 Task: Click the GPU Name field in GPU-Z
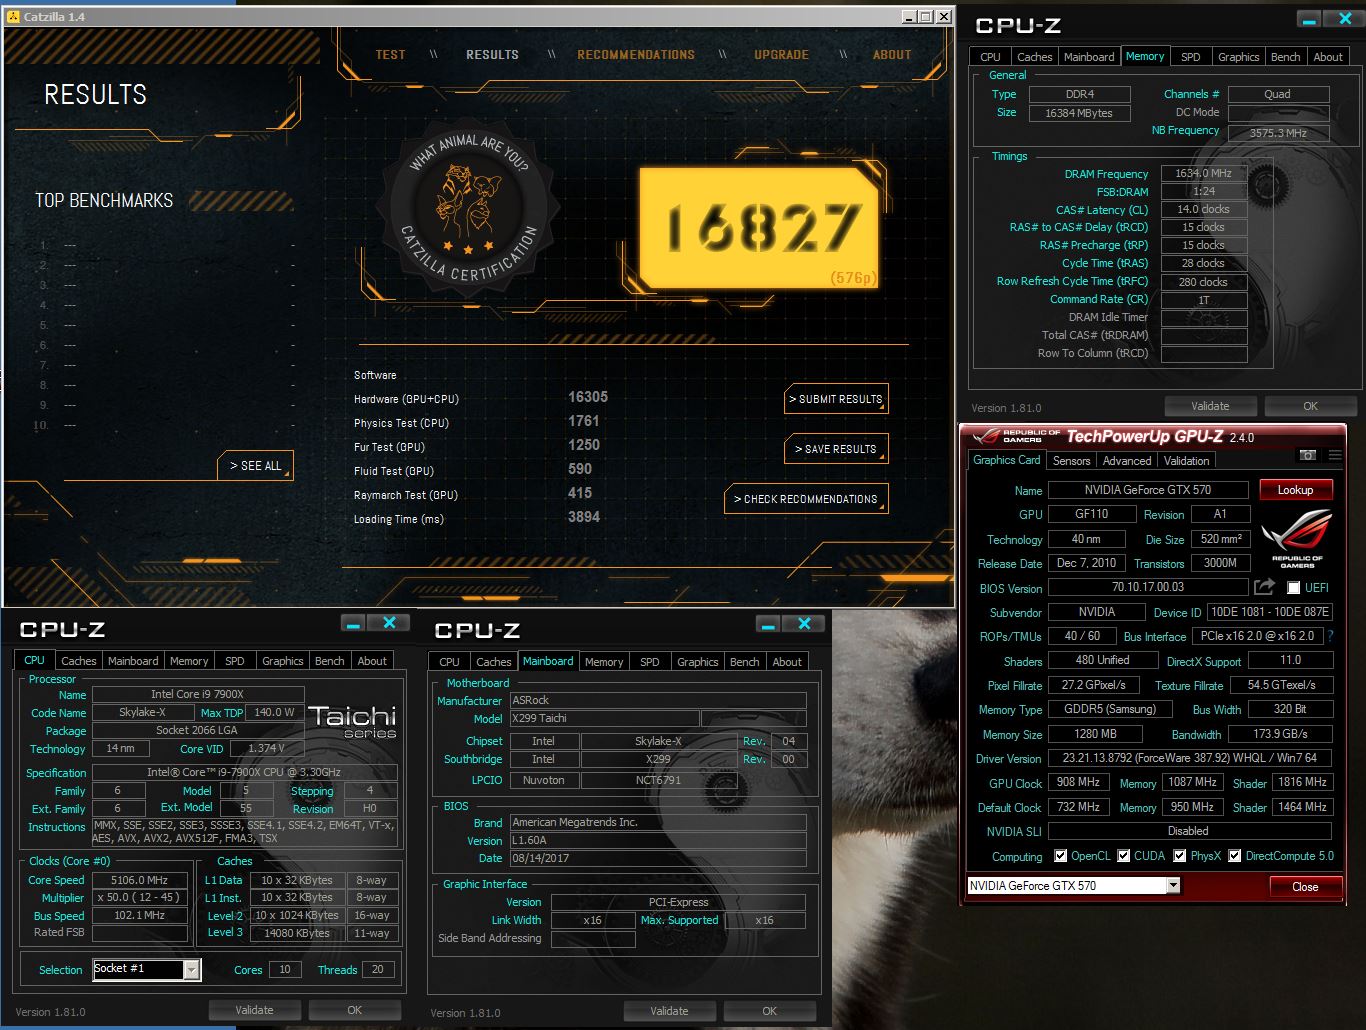pos(1148,490)
